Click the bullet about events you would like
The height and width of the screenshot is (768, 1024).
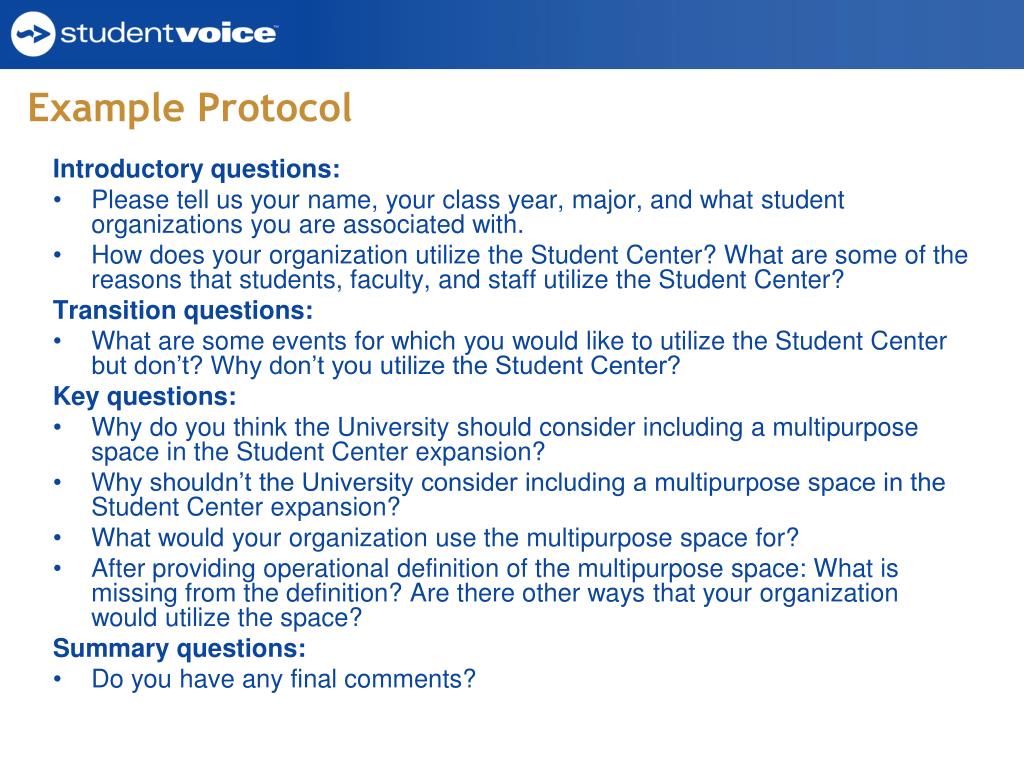pyautogui.click(x=519, y=353)
